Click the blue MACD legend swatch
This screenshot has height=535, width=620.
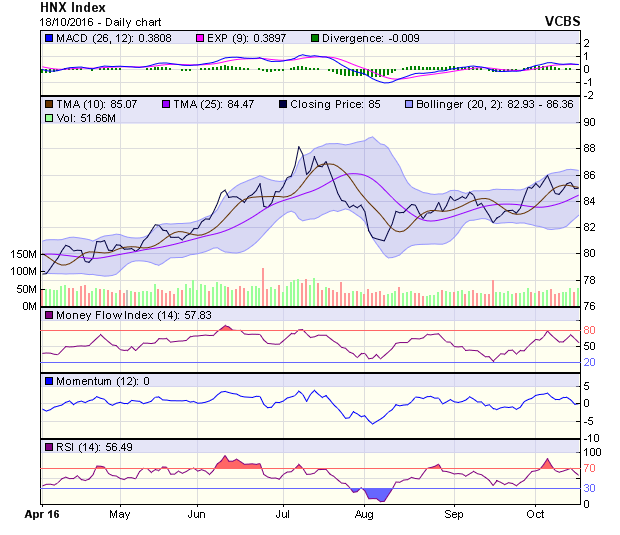48,38
